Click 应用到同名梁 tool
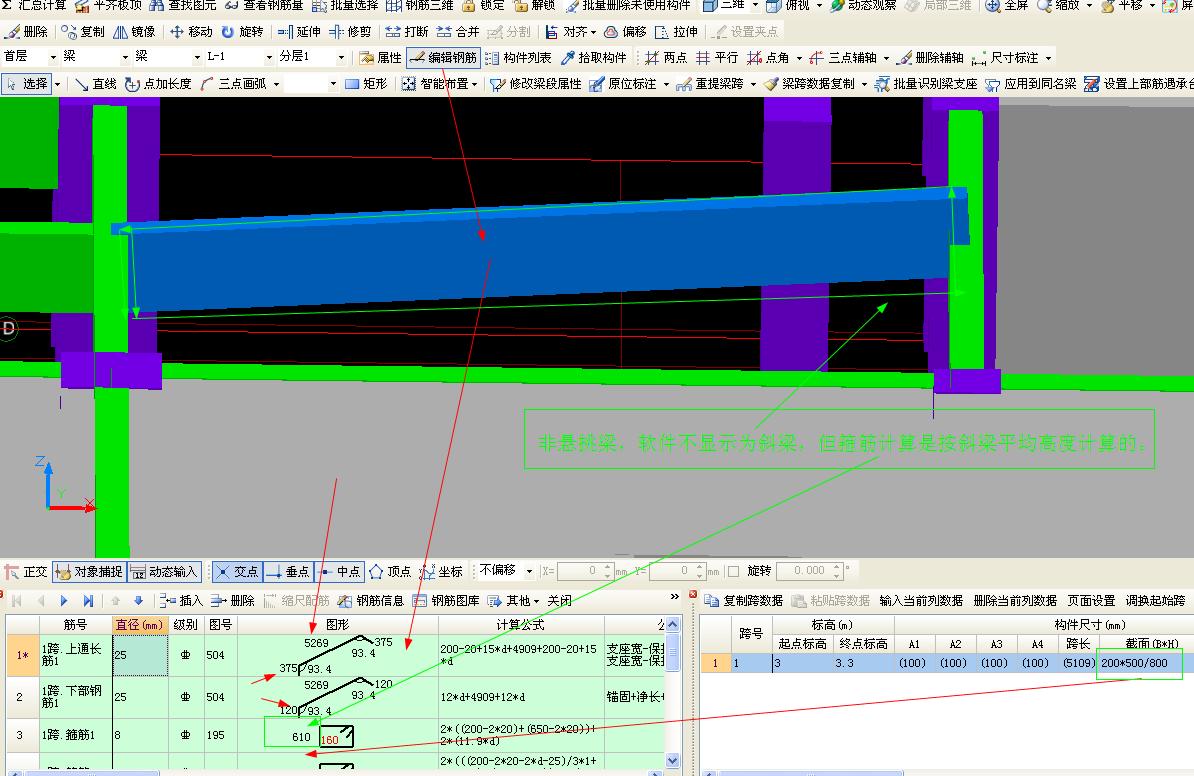1194x776 pixels. pos(1031,84)
